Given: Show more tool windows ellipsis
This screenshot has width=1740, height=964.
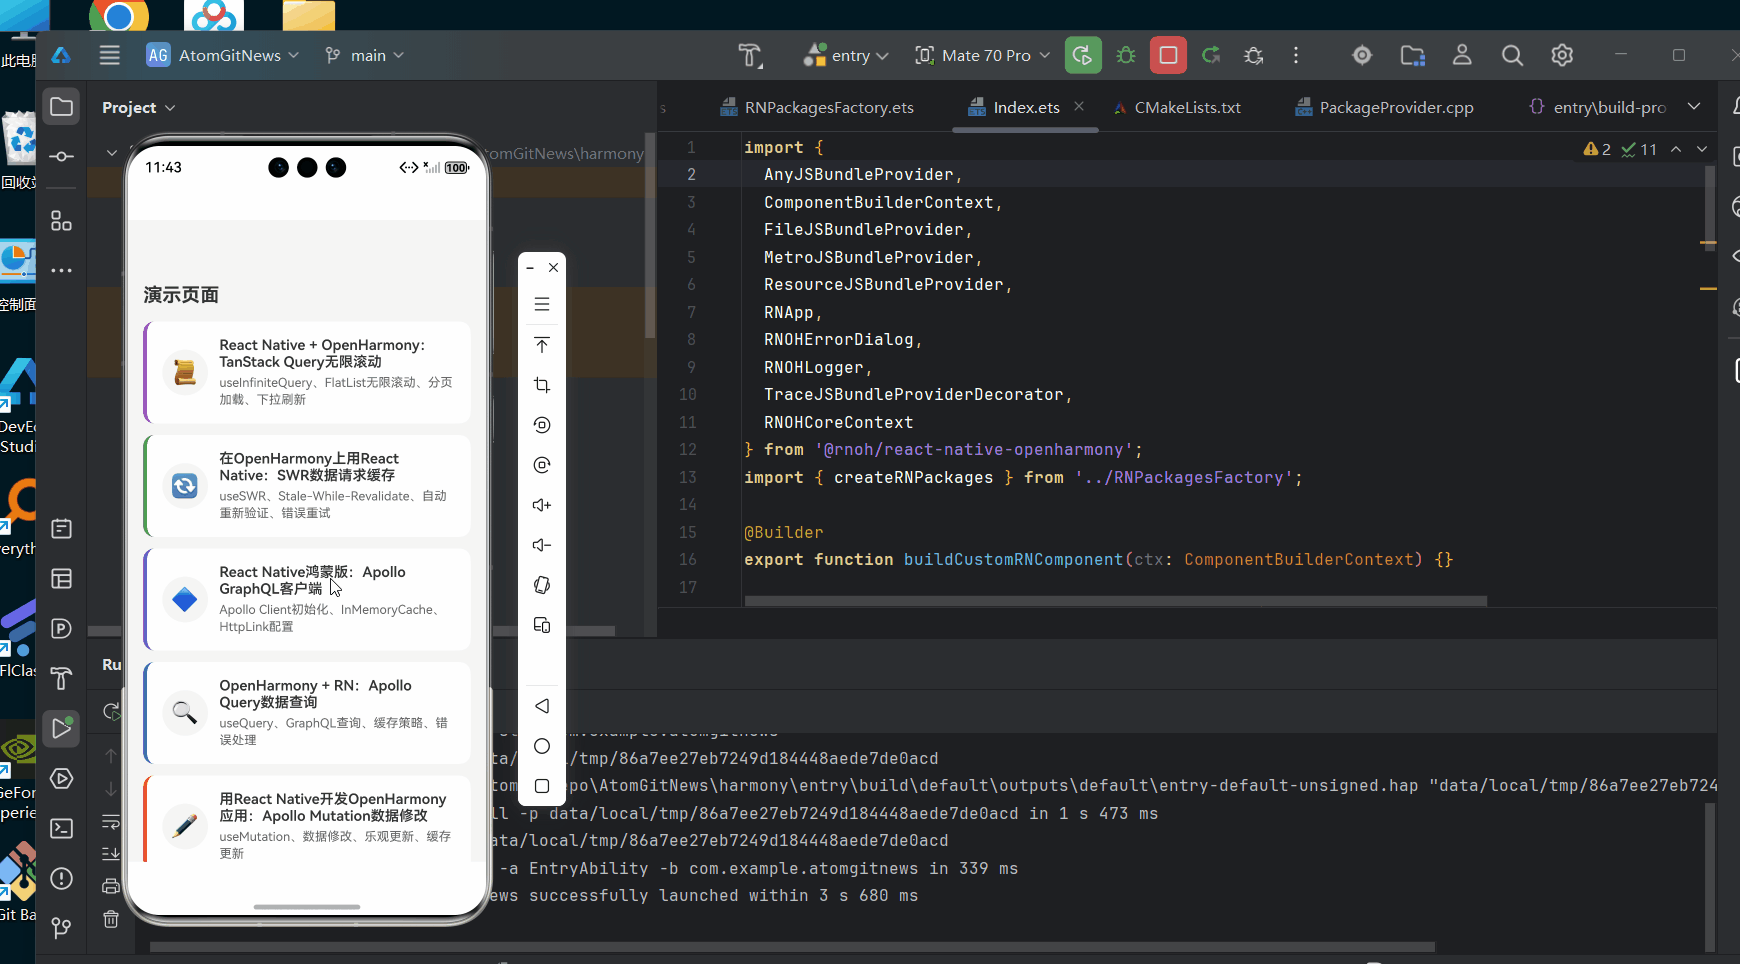Looking at the screenshot, I should (x=61, y=270).
